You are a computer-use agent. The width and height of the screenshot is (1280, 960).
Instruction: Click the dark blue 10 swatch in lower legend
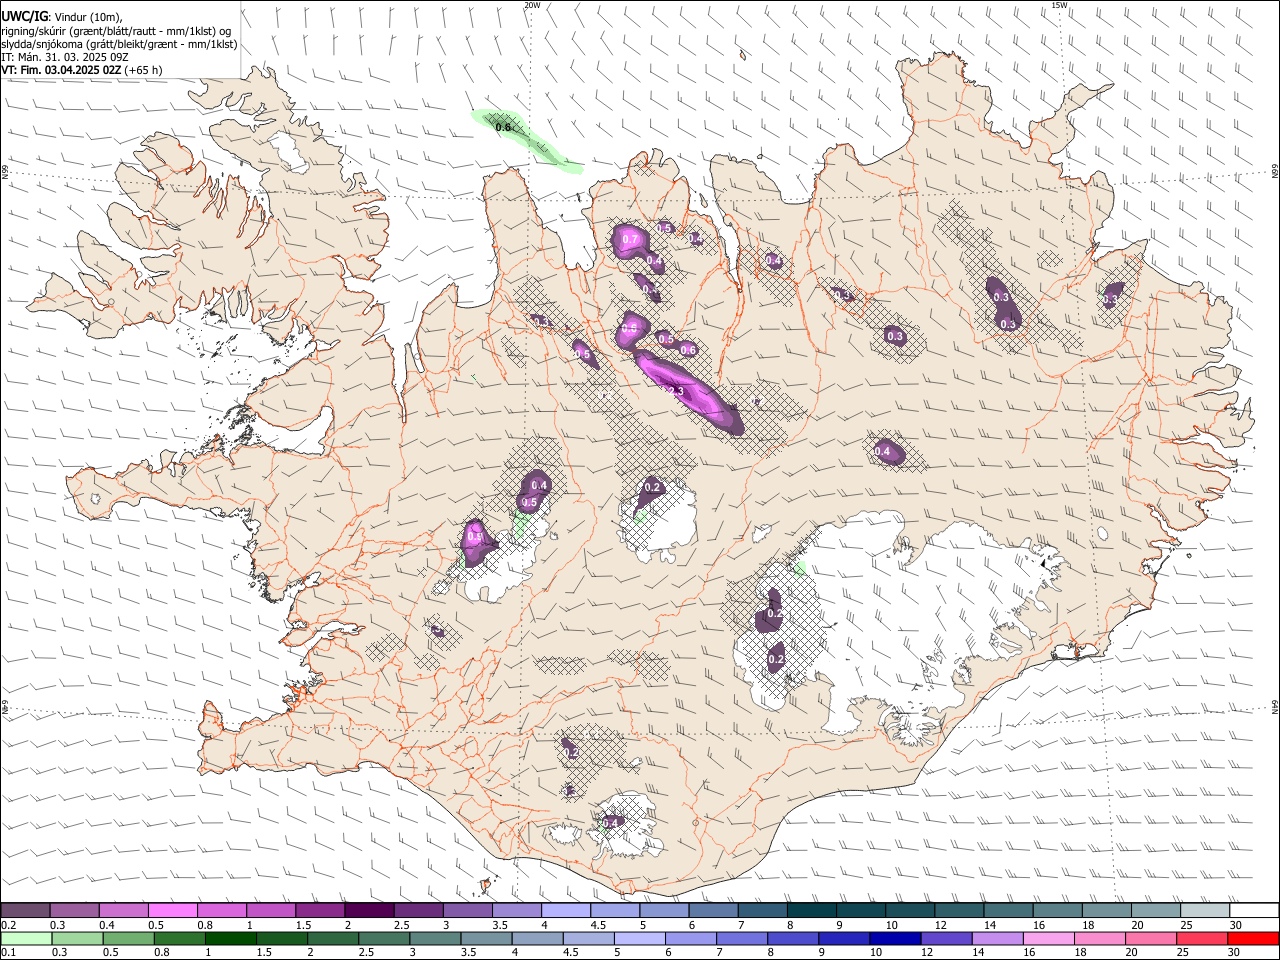(893, 939)
